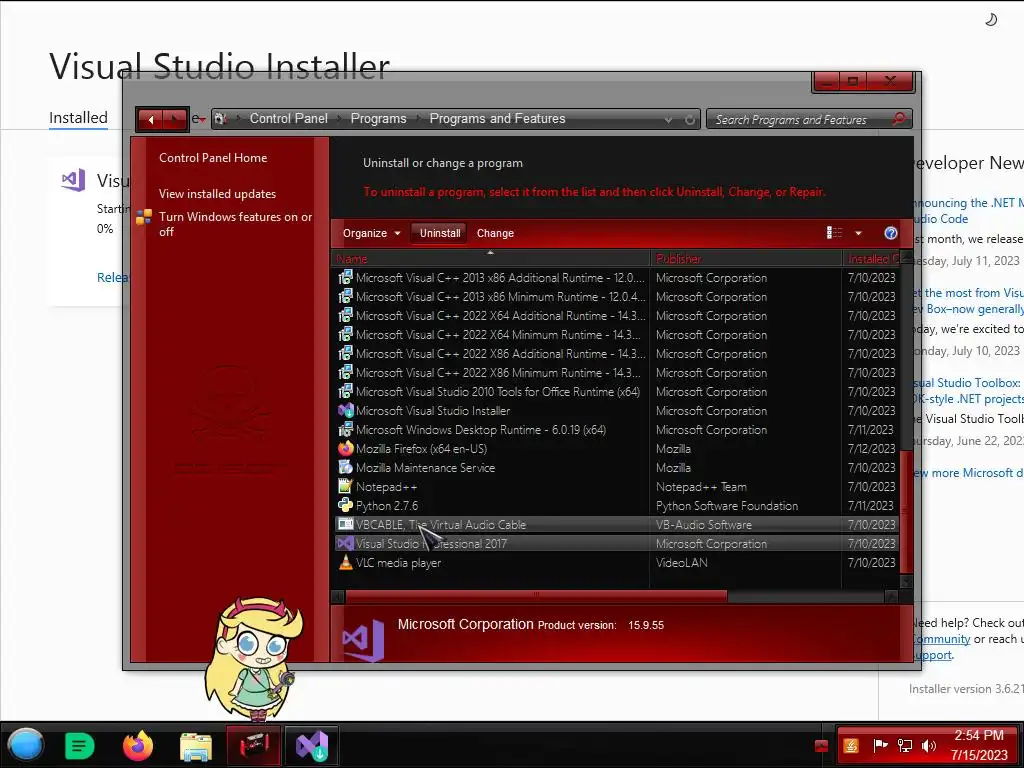Open the Start orb on the taskbar
The image size is (1024, 768).
(25, 745)
